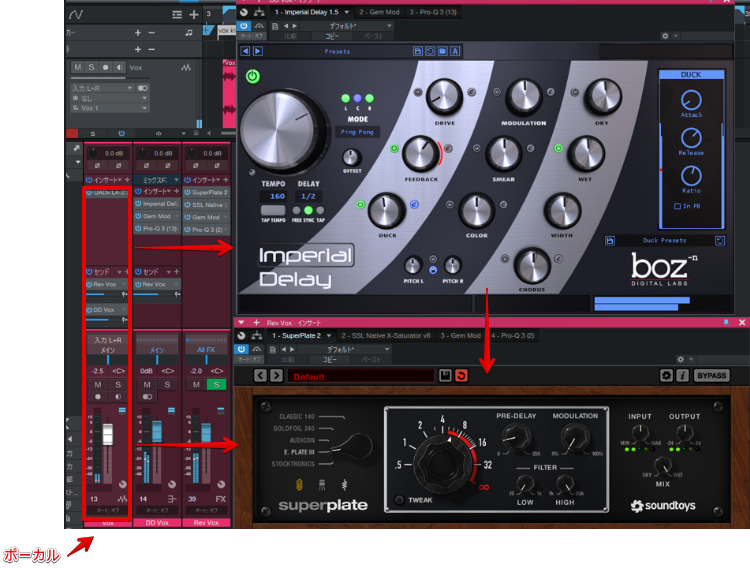Go to next preset in Imperial Delay
The height and width of the screenshot is (568, 750).
[x=257, y=51]
